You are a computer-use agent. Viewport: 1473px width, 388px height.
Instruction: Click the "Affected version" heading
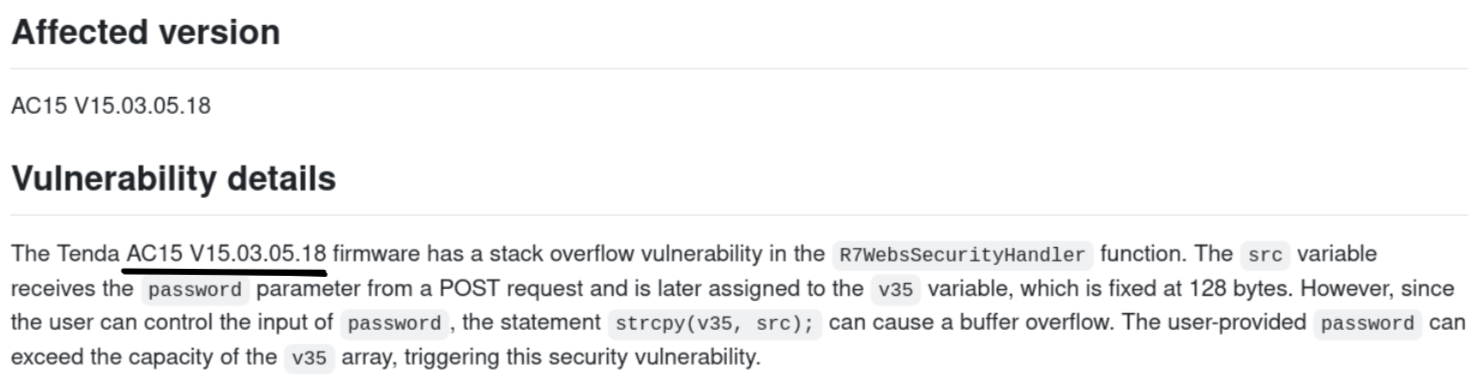click(x=146, y=32)
